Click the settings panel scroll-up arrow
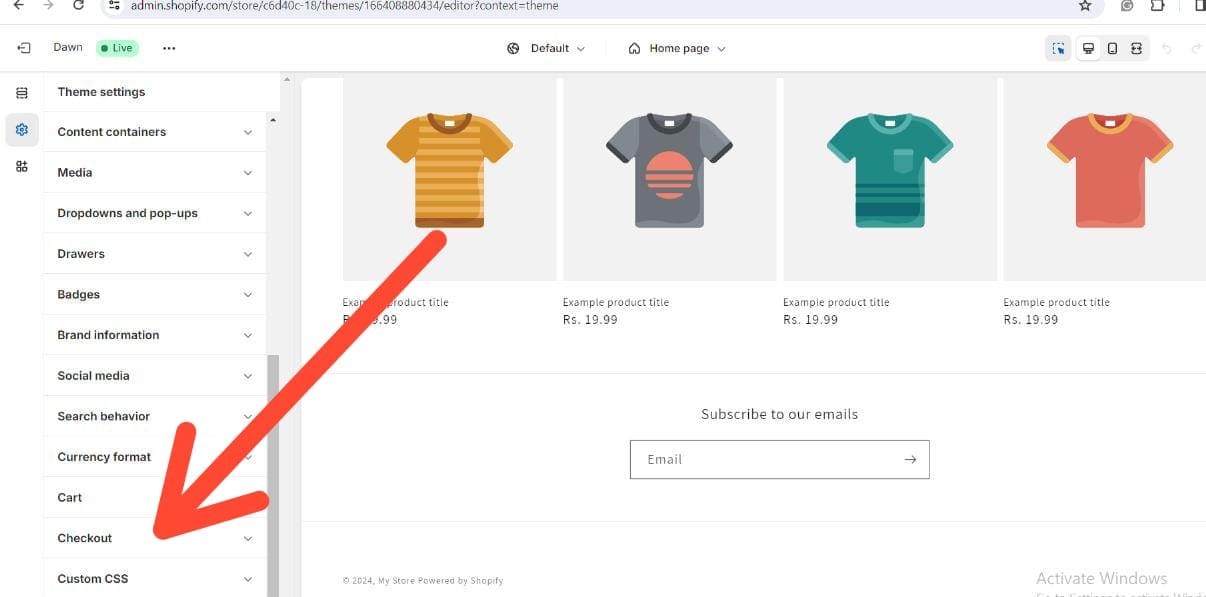The height and width of the screenshot is (597, 1206). point(273,120)
